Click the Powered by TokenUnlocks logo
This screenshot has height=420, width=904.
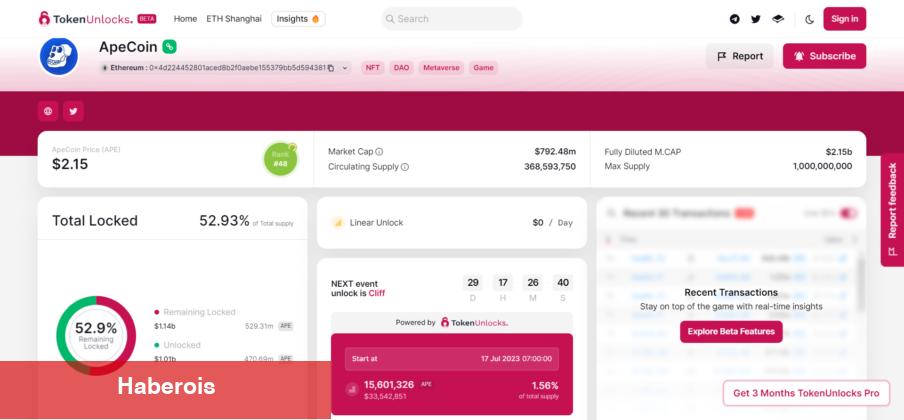[x=474, y=322]
